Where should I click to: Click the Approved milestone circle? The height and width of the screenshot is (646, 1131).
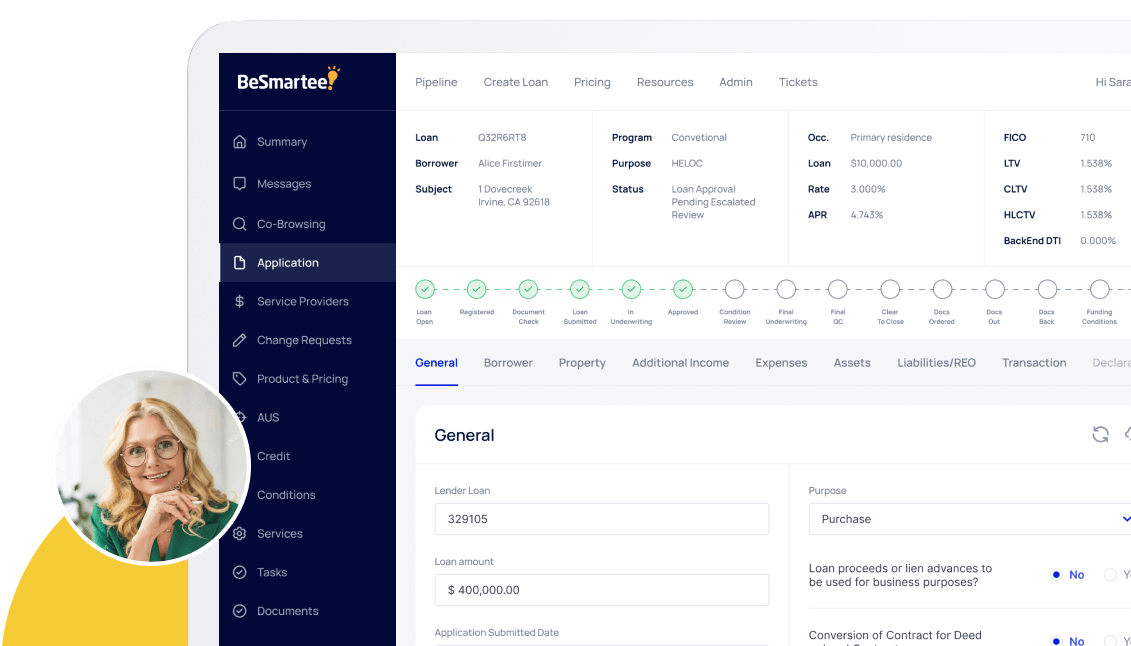pyautogui.click(x=682, y=289)
